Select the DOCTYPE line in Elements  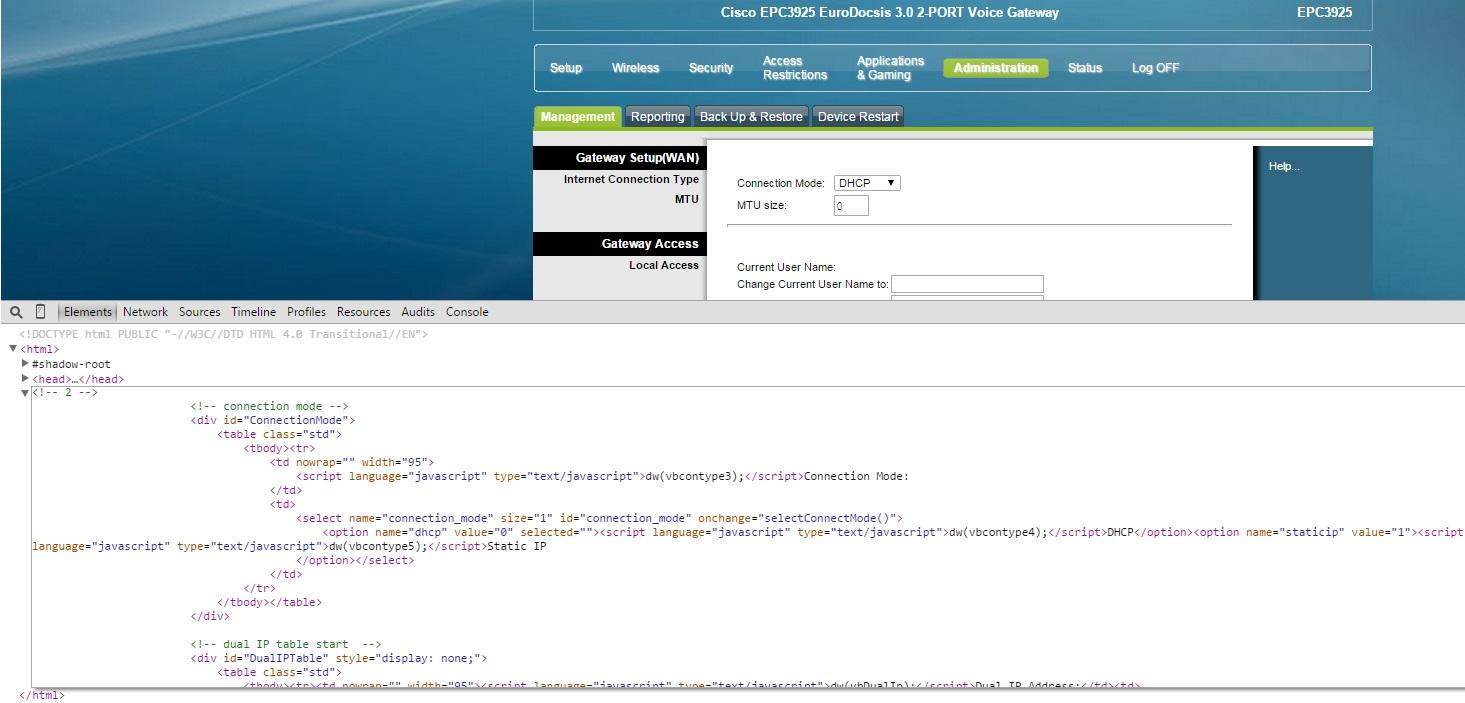[x=223, y=334]
